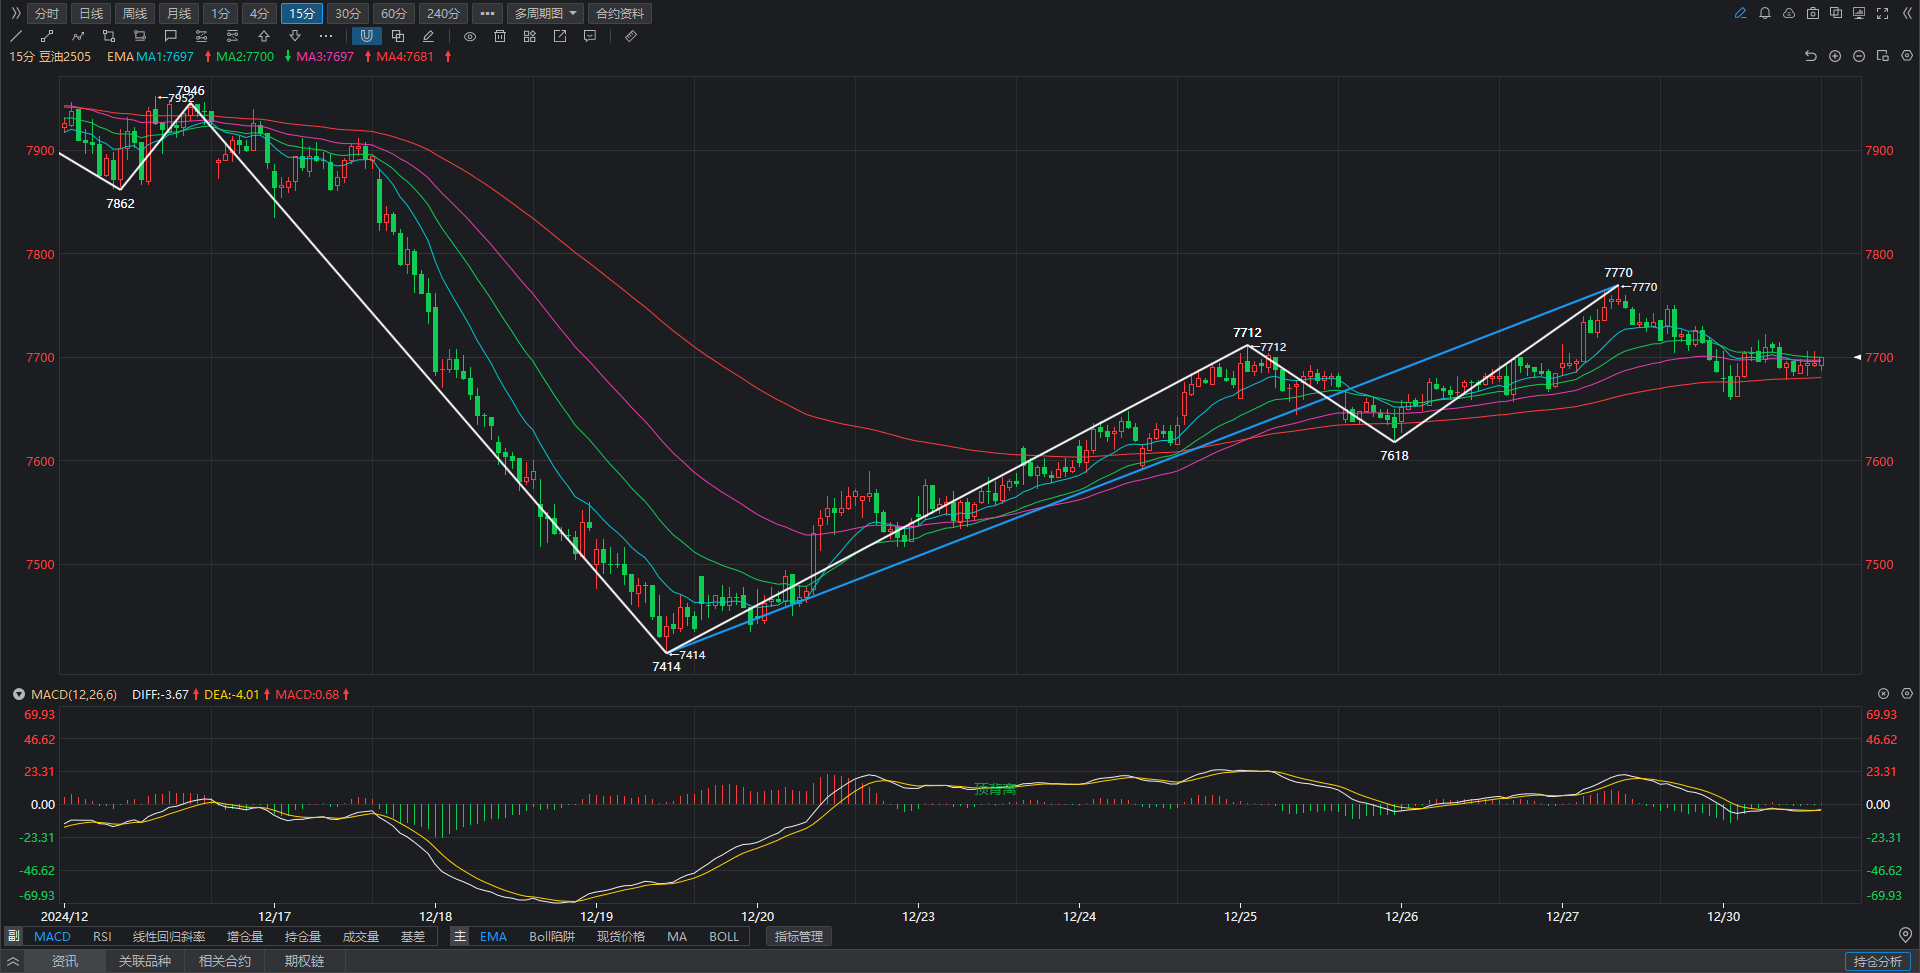This screenshot has width=1920, height=973.
Task: Select the polyline wave drawing tool
Action: pyautogui.click(x=78, y=36)
